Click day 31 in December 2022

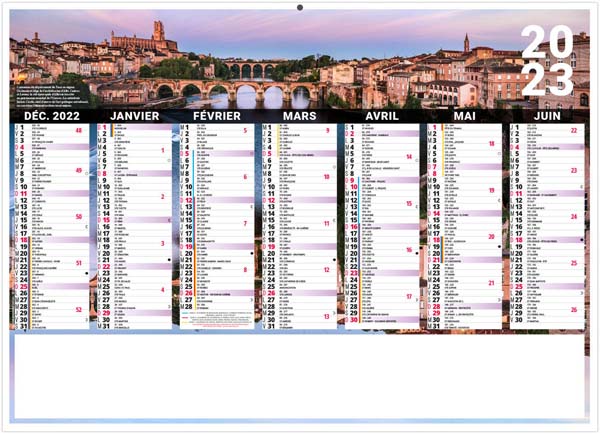click(24, 326)
